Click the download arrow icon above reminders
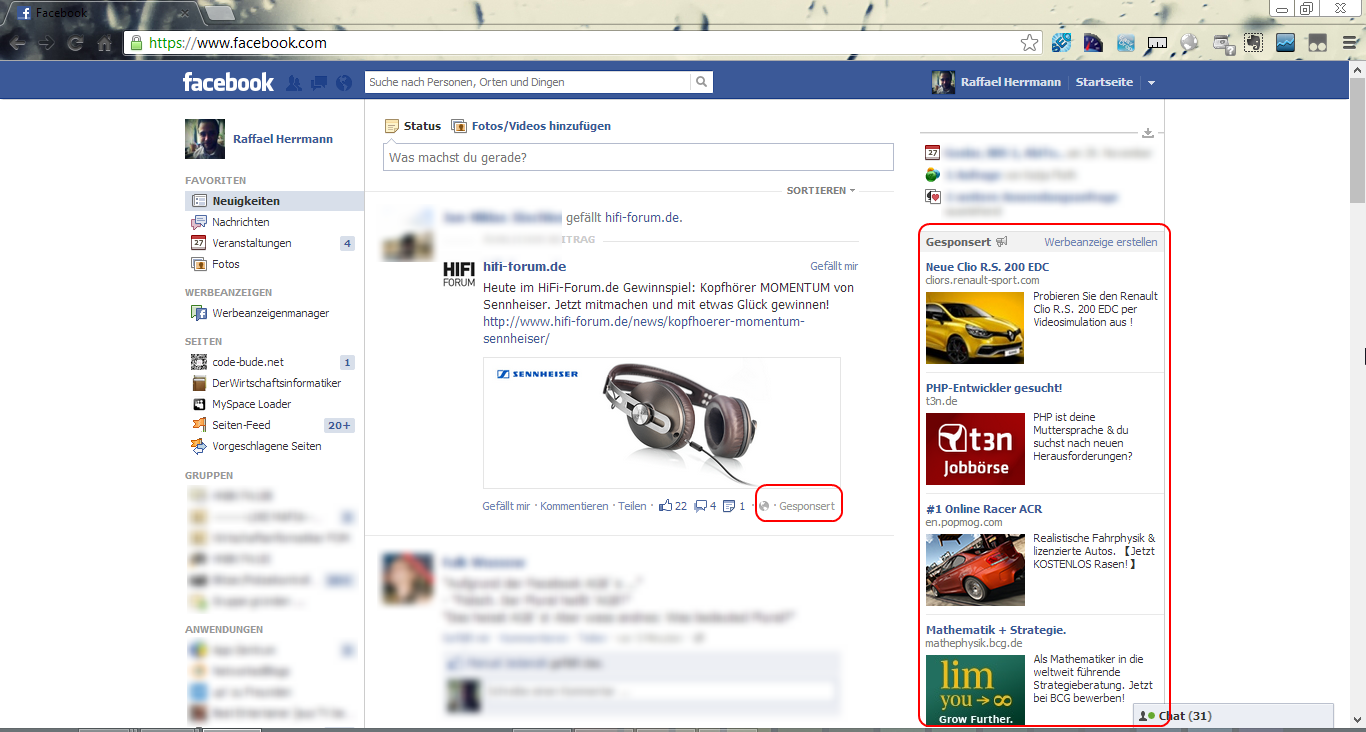Image resolution: width=1366 pixels, height=732 pixels. coord(1148,132)
